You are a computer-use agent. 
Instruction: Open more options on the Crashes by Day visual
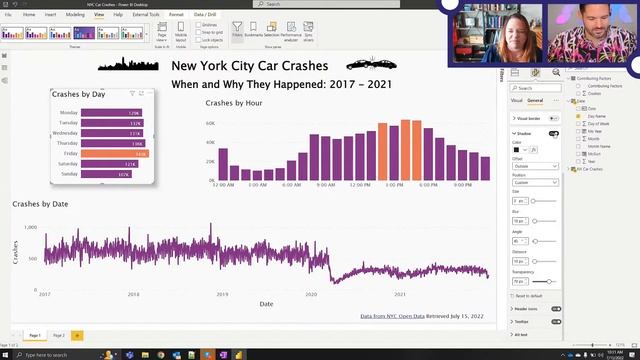tap(150, 93)
